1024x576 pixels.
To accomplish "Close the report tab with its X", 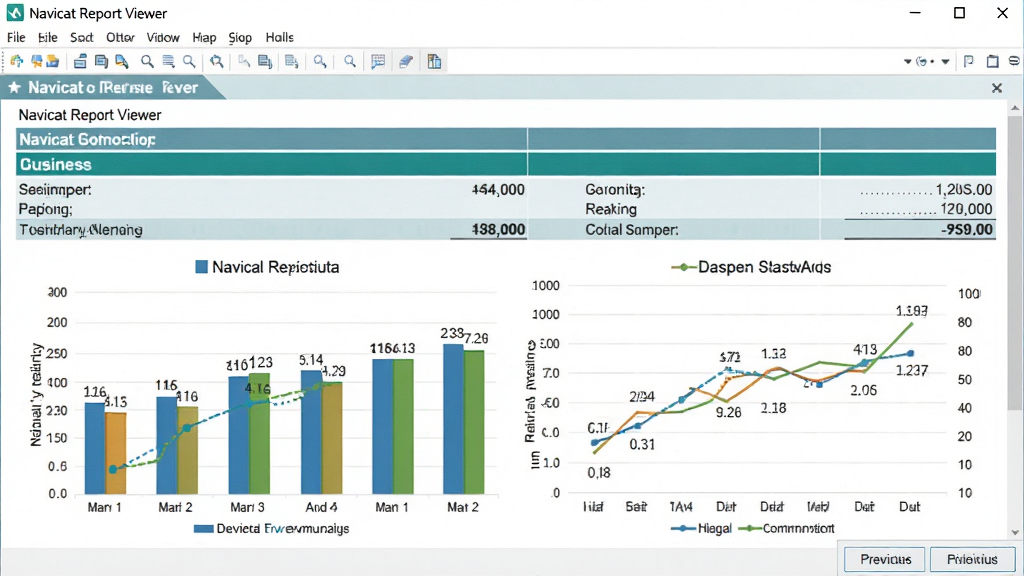I will (997, 88).
